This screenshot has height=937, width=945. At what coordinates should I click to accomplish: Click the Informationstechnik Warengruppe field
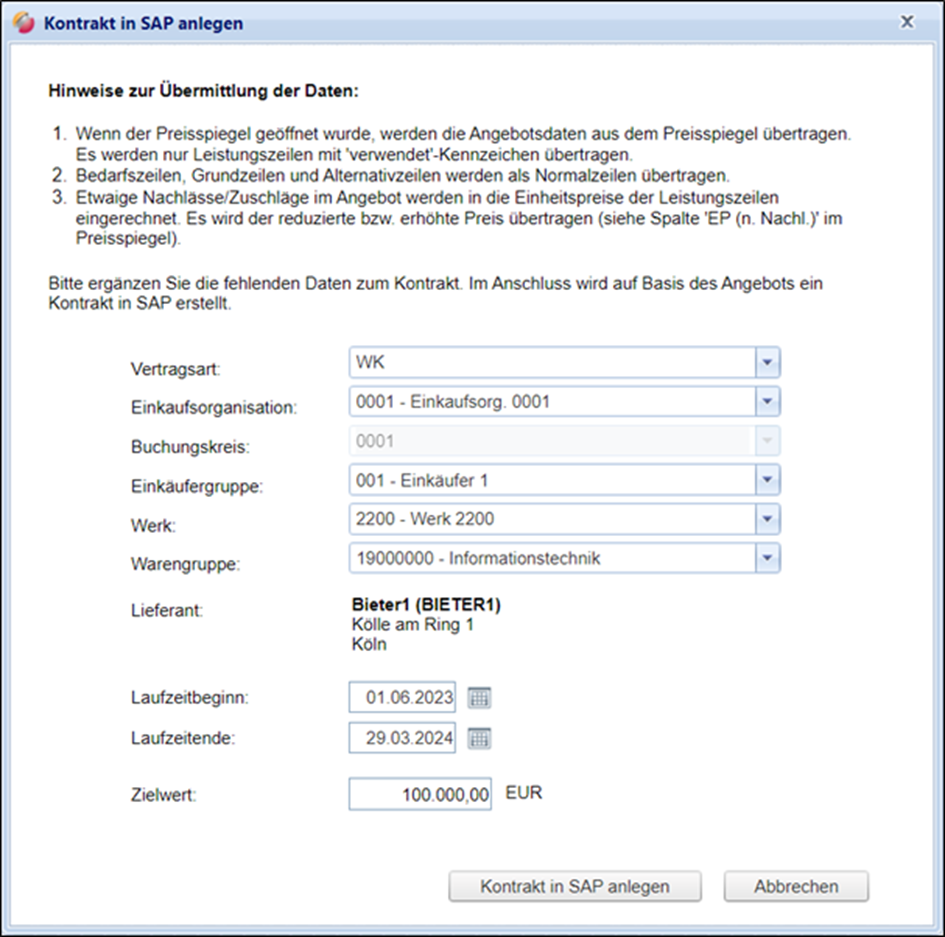550,559
